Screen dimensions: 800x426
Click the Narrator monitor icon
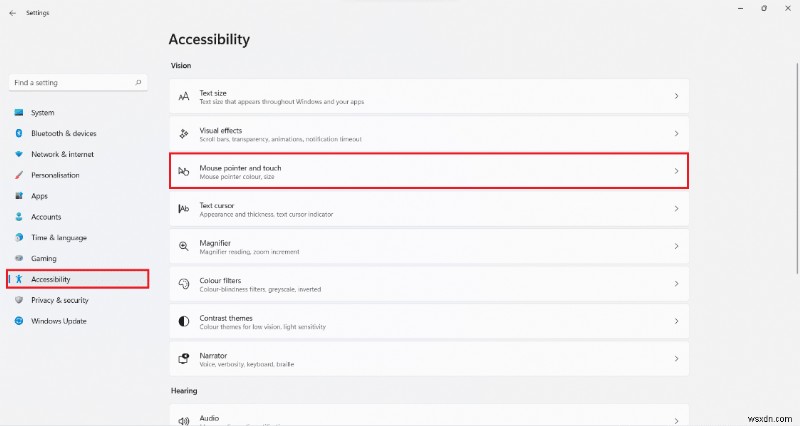tap(183, 358)
